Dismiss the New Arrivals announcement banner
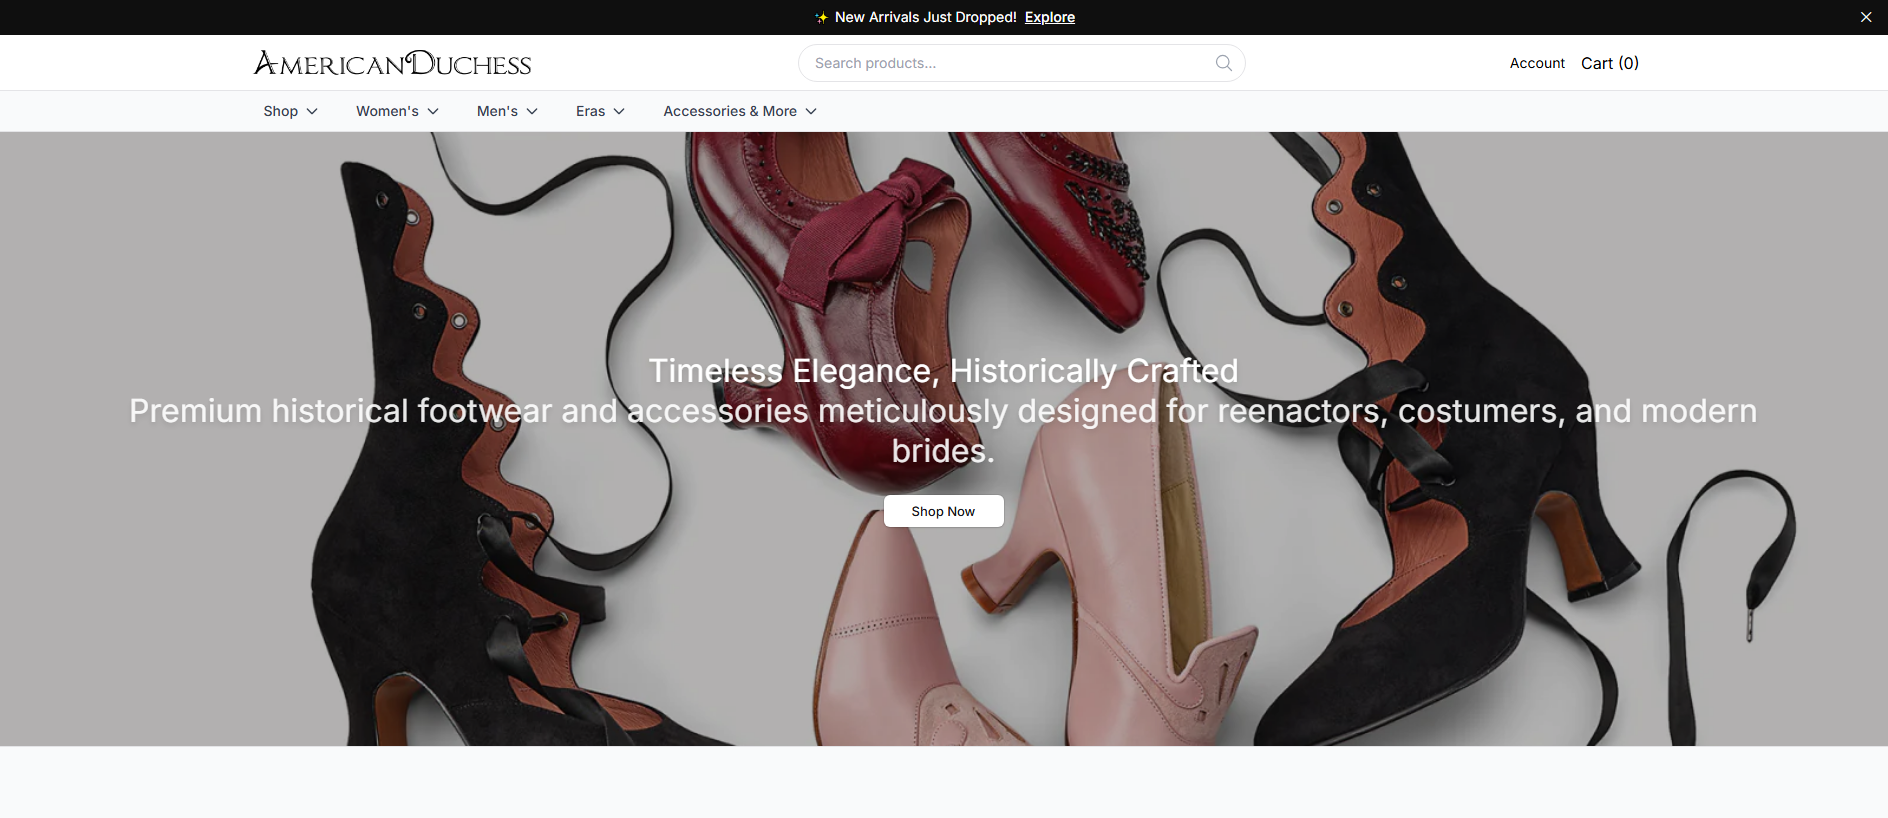Viewport: 1888px width, 818px height. tap(1866, 17)
